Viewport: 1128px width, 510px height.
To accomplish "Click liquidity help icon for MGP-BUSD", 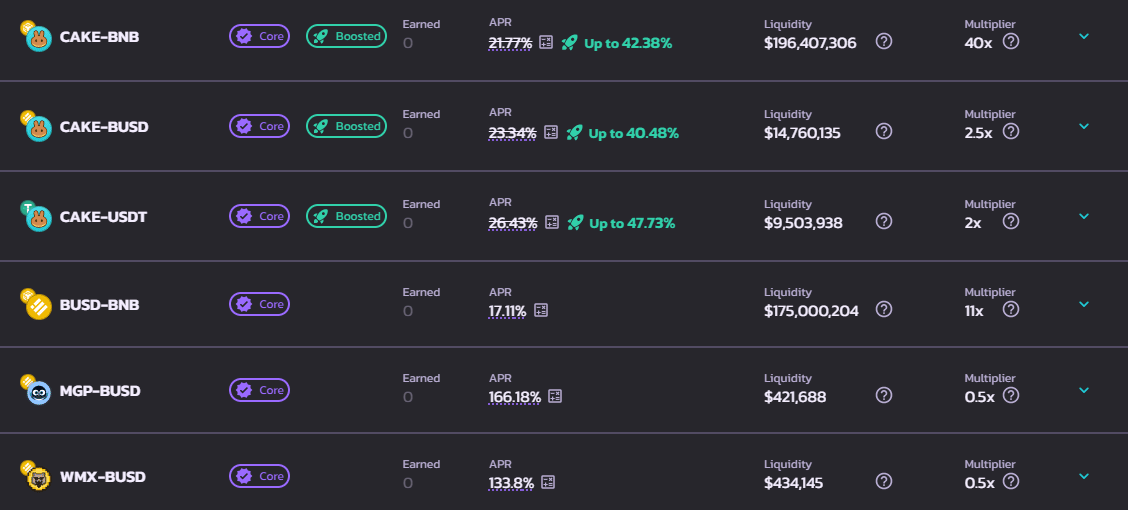I will click(x=884, y=396).
